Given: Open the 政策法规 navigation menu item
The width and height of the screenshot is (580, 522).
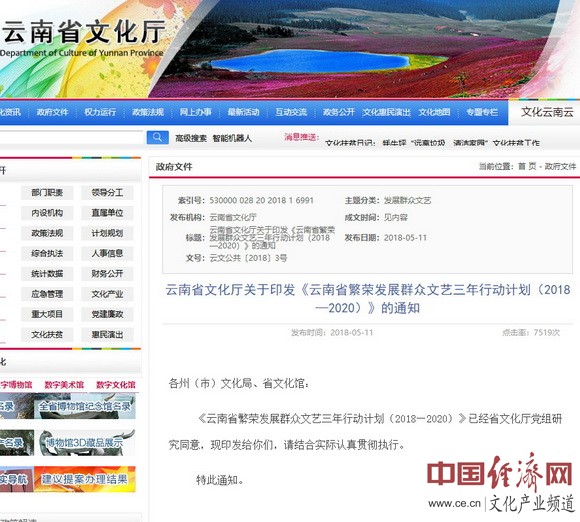Looking at the screenshot, I should [x=148, y=112].
